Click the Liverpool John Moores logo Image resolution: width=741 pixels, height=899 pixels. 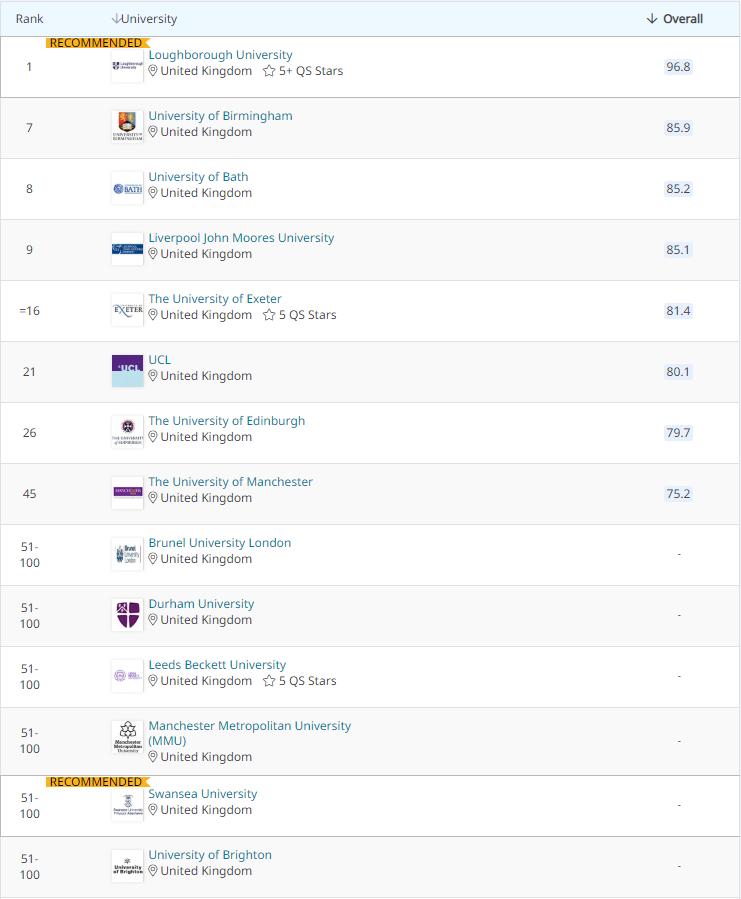tap(128, 249)
